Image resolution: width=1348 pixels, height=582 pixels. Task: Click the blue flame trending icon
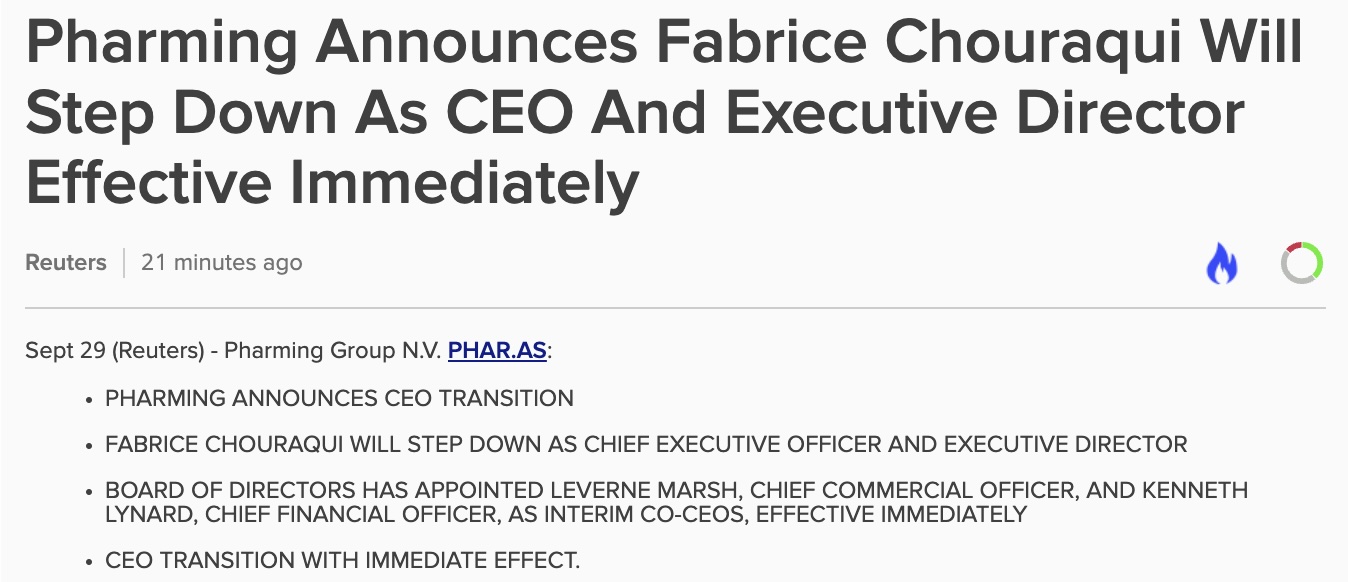(1221, 264)
